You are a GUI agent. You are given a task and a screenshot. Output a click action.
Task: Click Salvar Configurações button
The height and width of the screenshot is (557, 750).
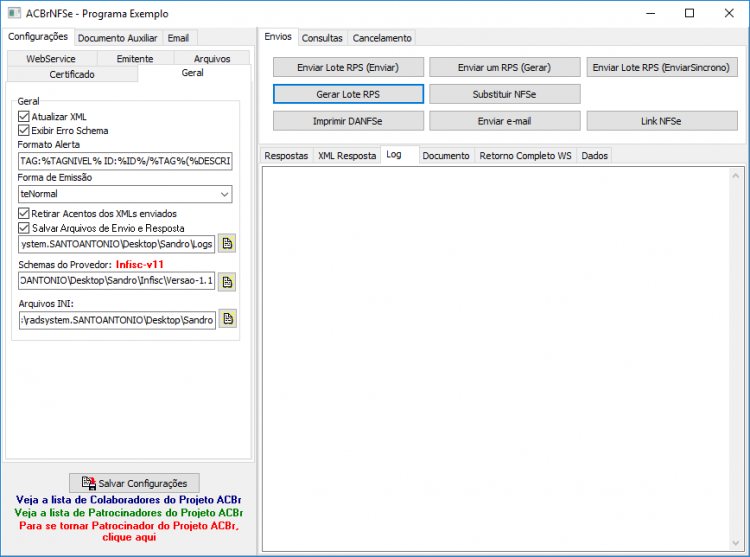[x=134, y=483]
